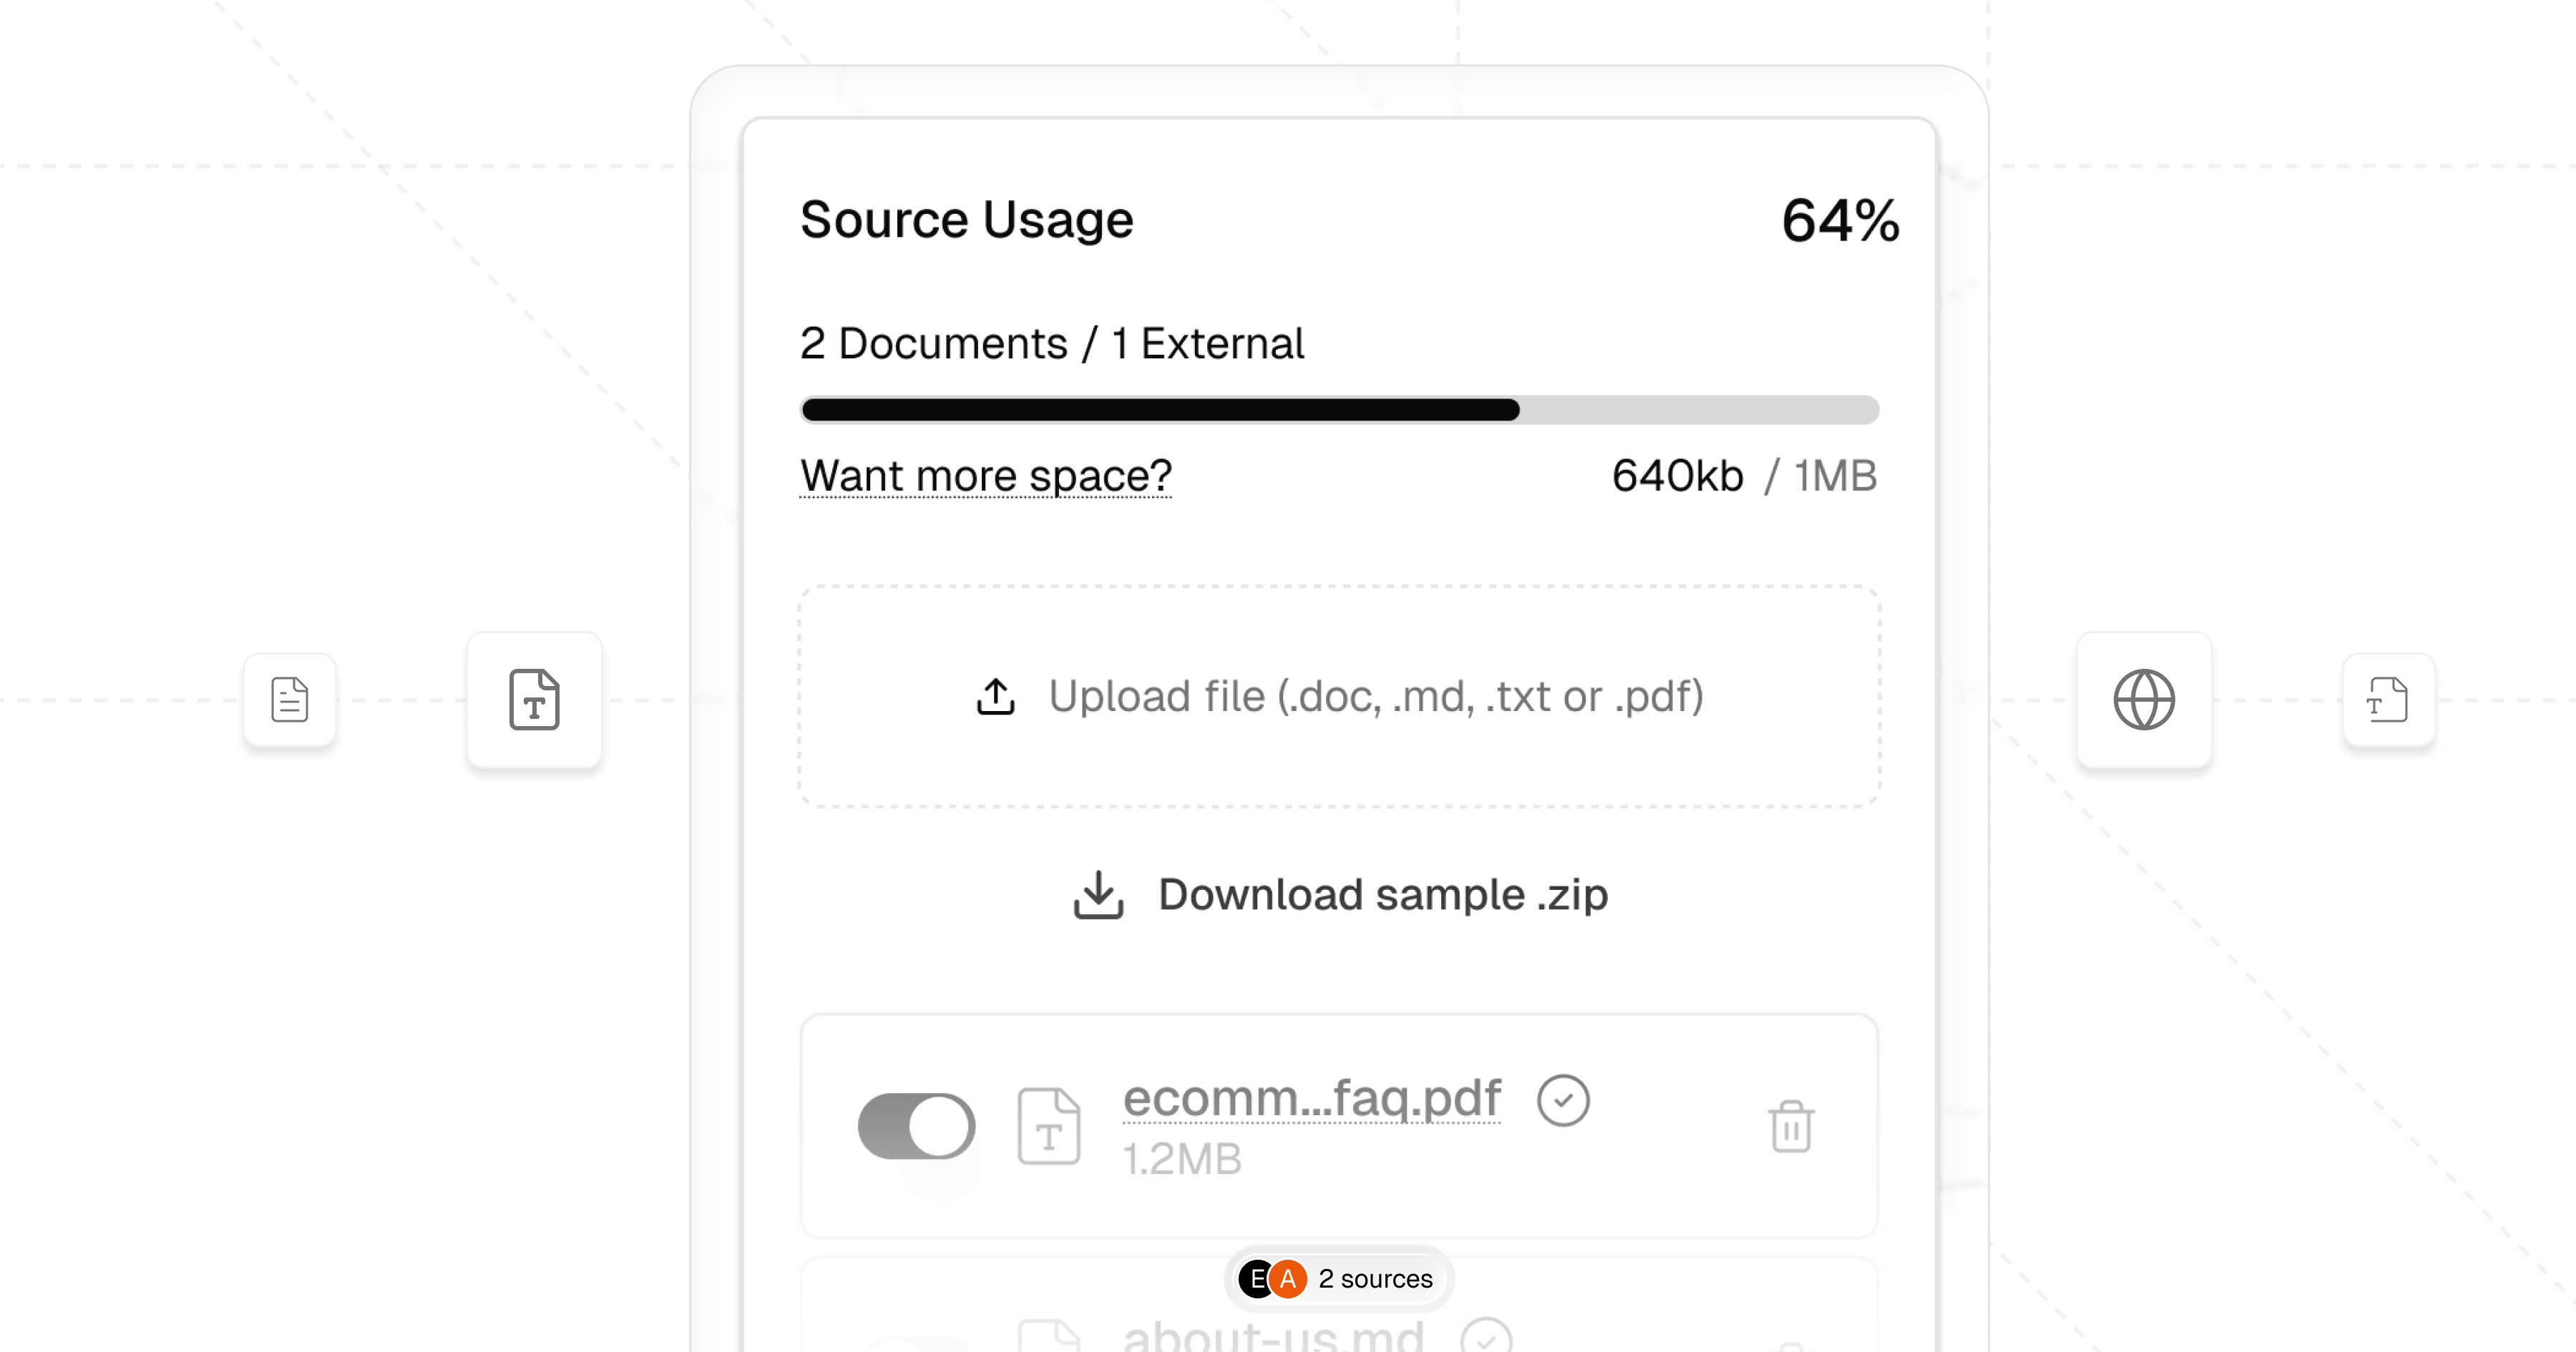Image resolution: width=2576 pixels, height=1352 pixels.
Task: Click the orange A avatar in the sources badge
Action: coord(1288,1278)
